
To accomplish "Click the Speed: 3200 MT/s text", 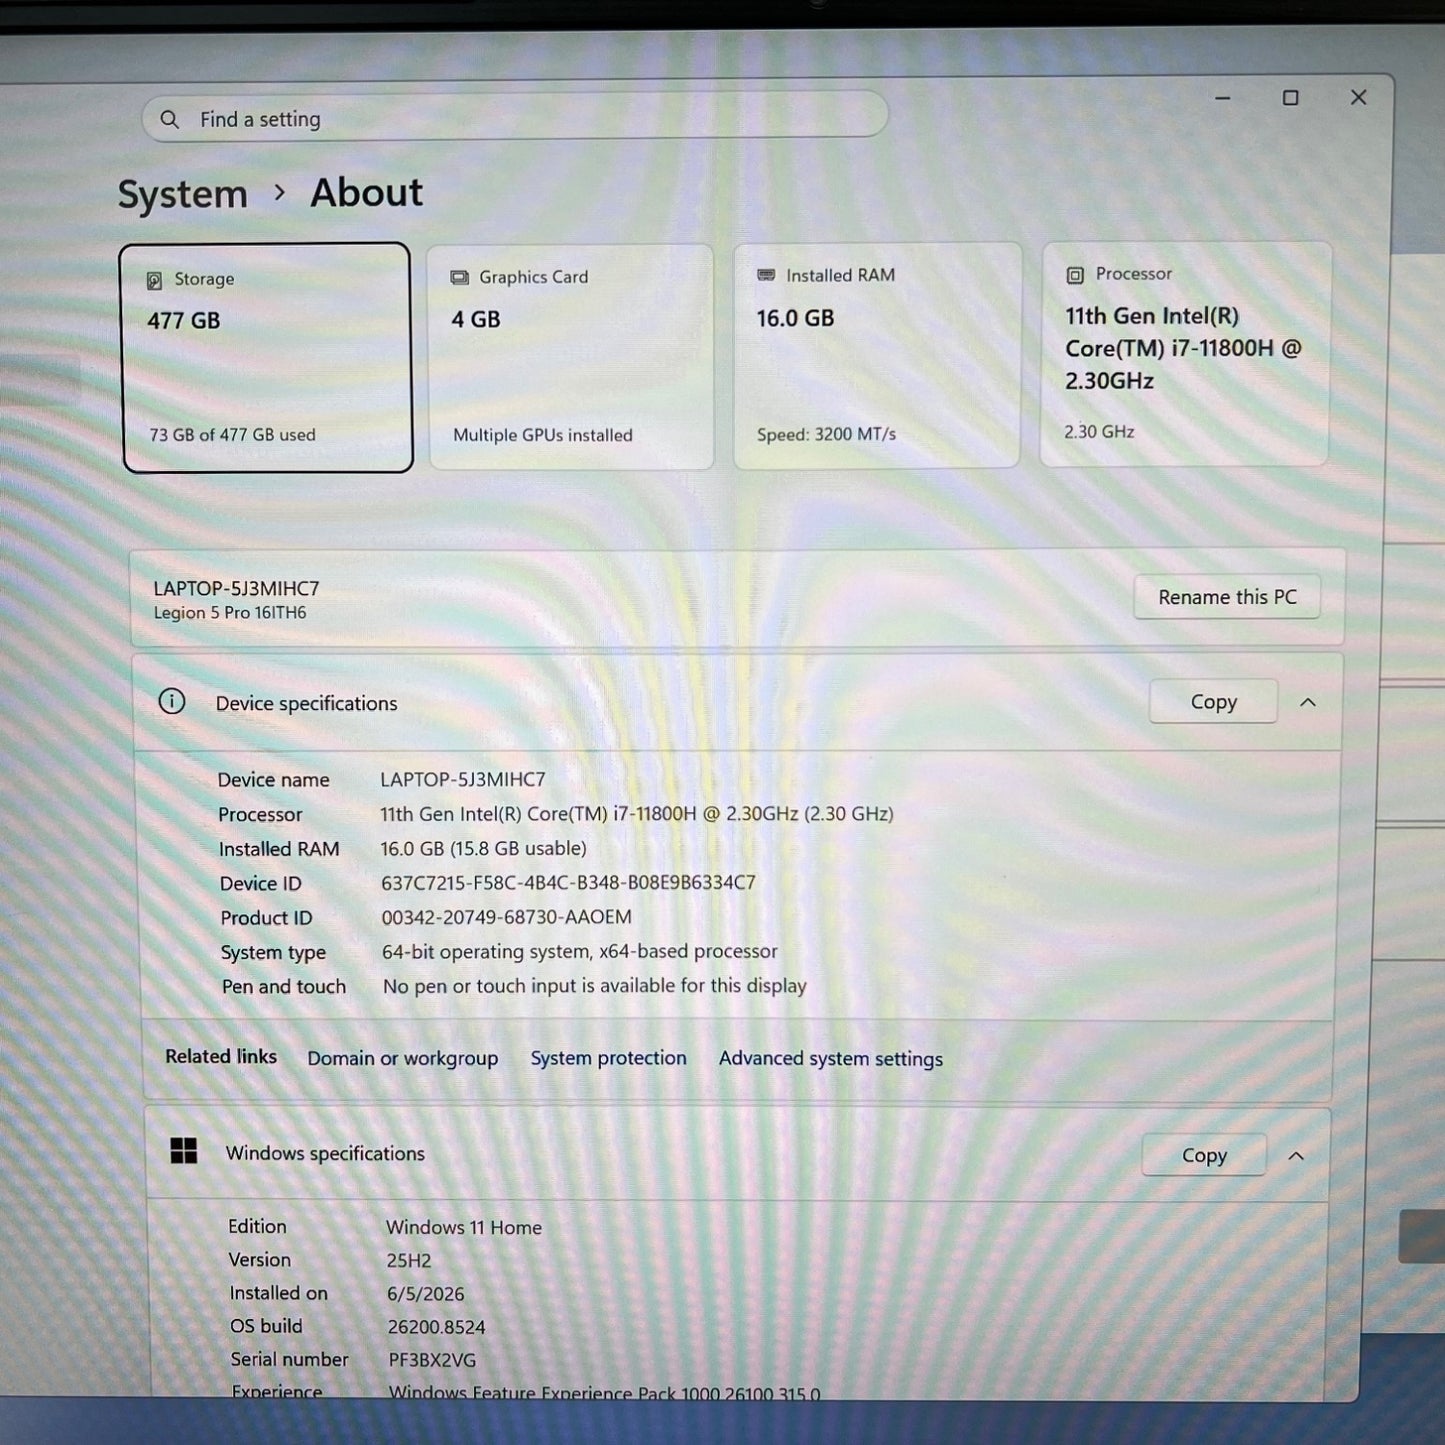I will click(826, 434).
